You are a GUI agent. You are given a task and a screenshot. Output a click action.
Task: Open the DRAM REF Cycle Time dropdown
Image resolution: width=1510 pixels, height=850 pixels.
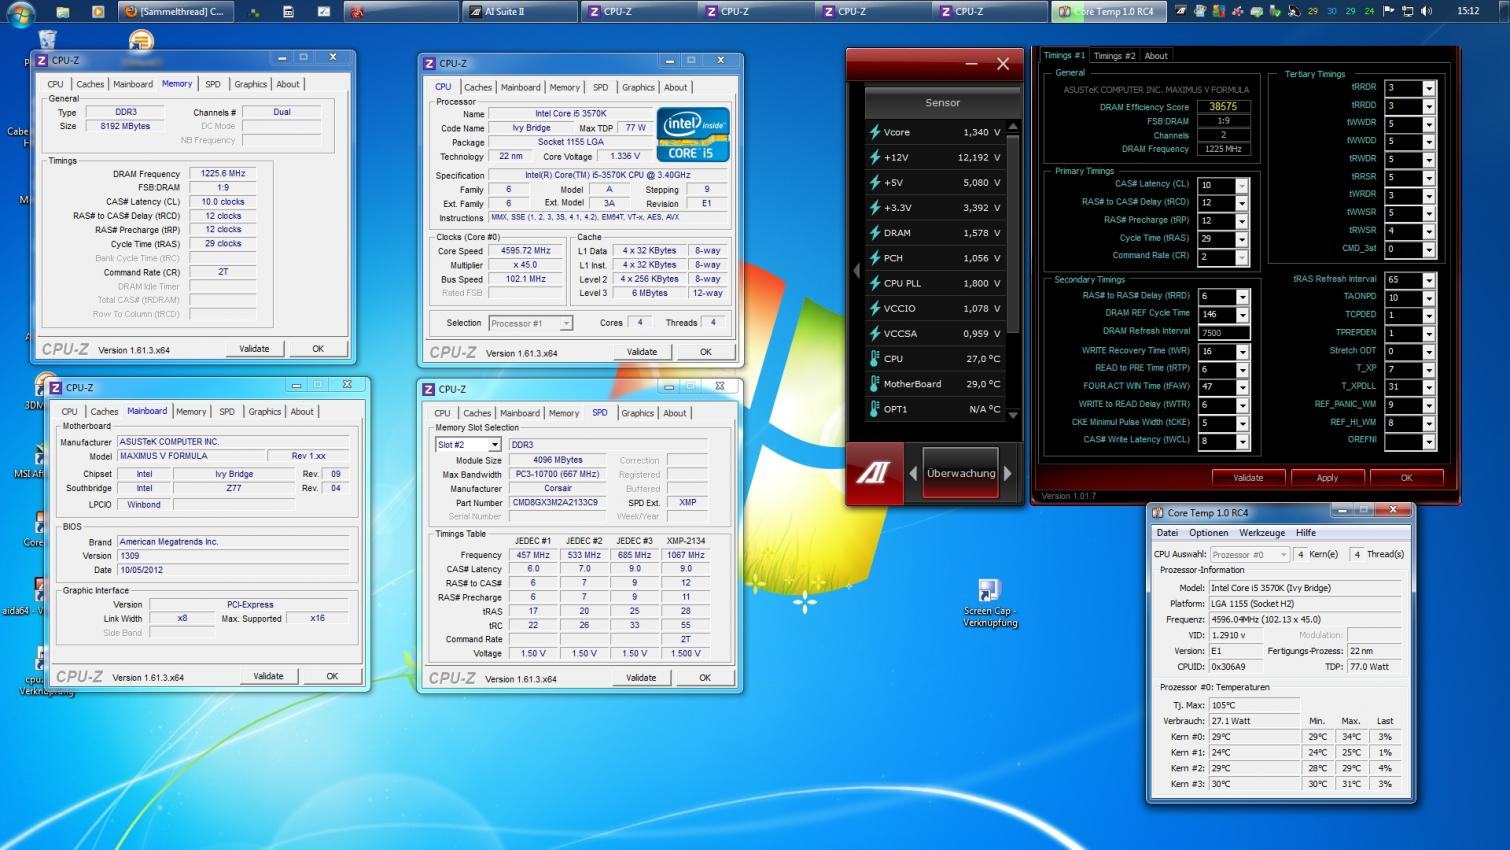tap(1242, 315)
